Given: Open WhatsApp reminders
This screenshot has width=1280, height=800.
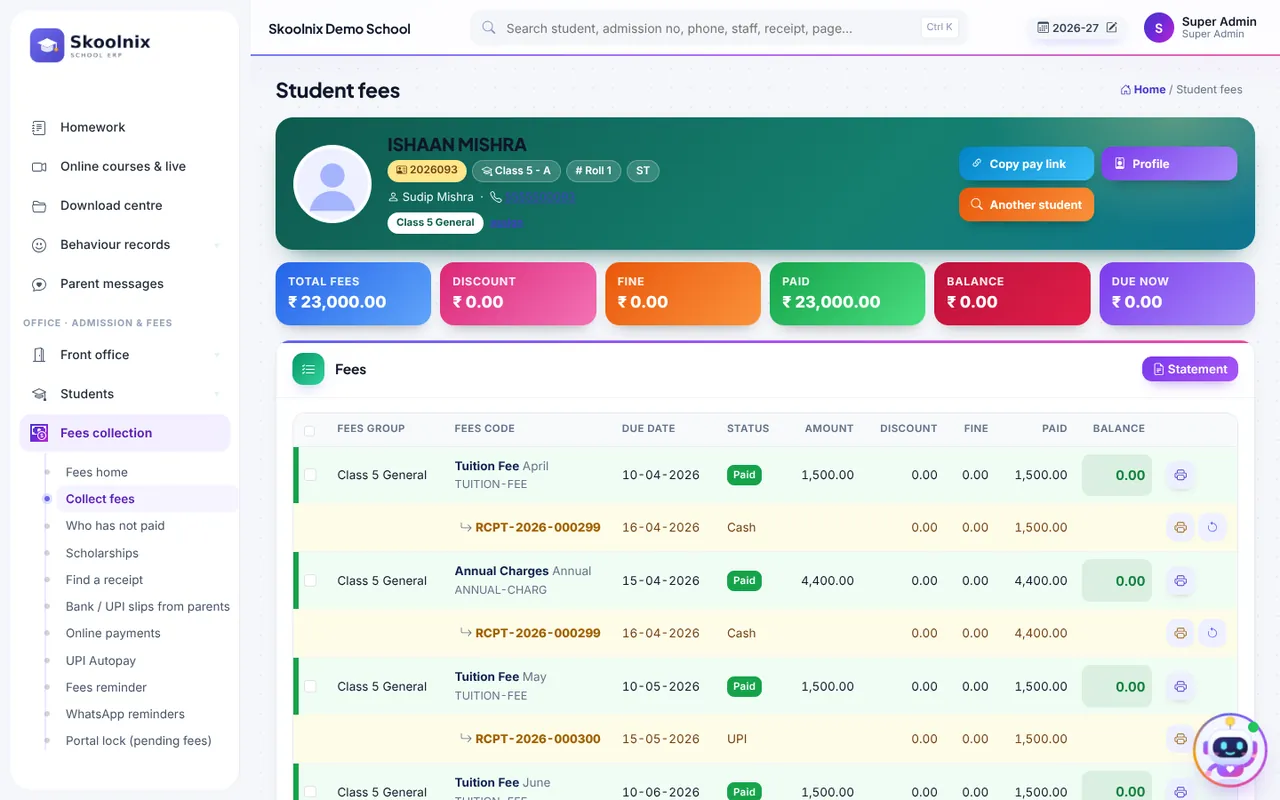Looking at the screenshot, I should [125, 714].
